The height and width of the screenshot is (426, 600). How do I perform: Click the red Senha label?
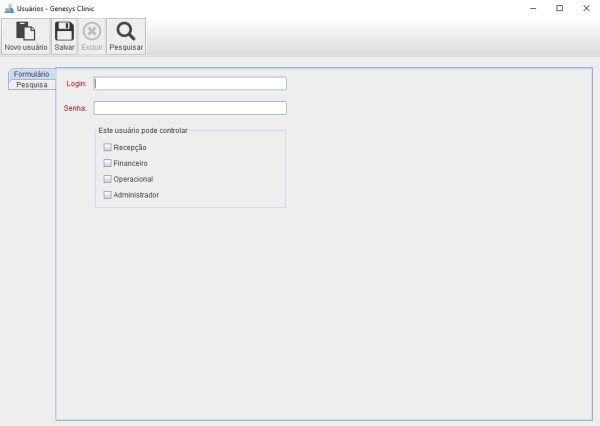(x=76, y=108)
